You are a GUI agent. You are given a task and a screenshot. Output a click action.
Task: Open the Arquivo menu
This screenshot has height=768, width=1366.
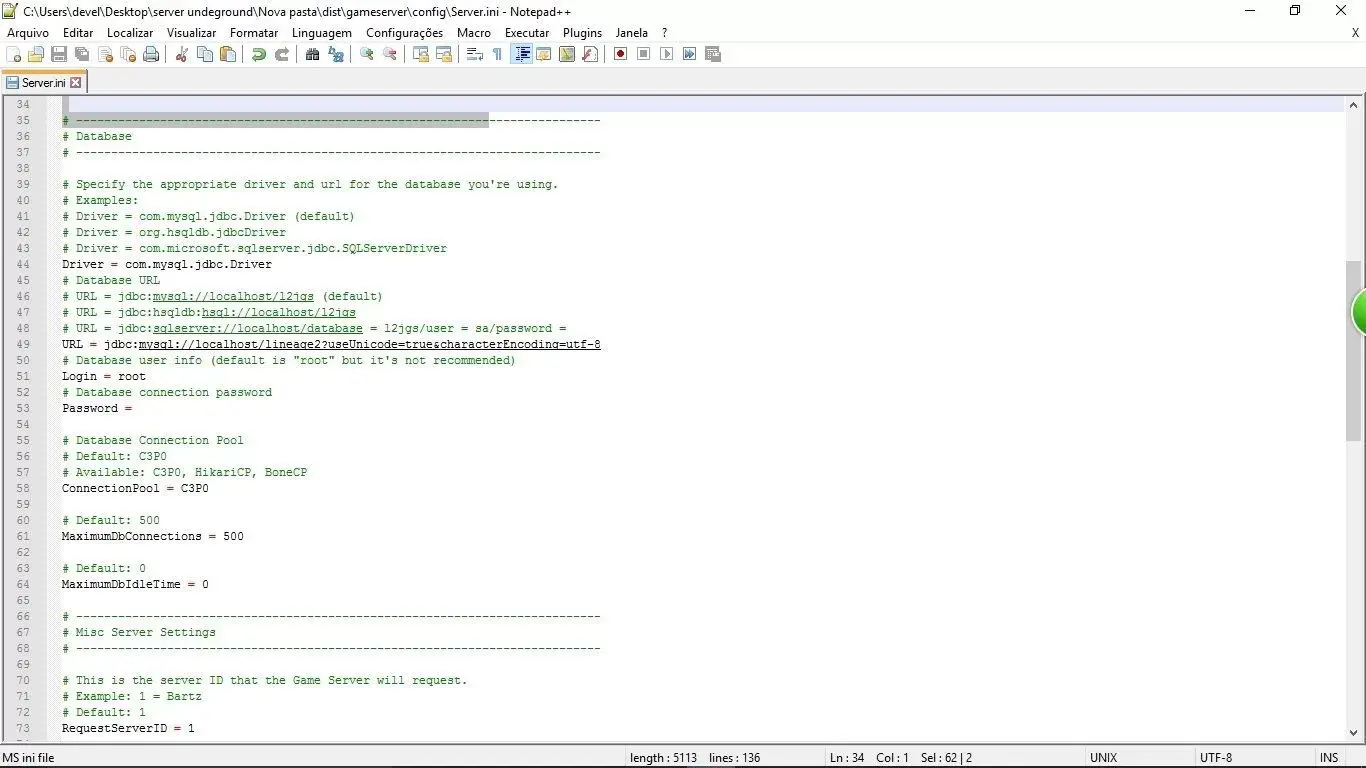(x=28, y=33)
